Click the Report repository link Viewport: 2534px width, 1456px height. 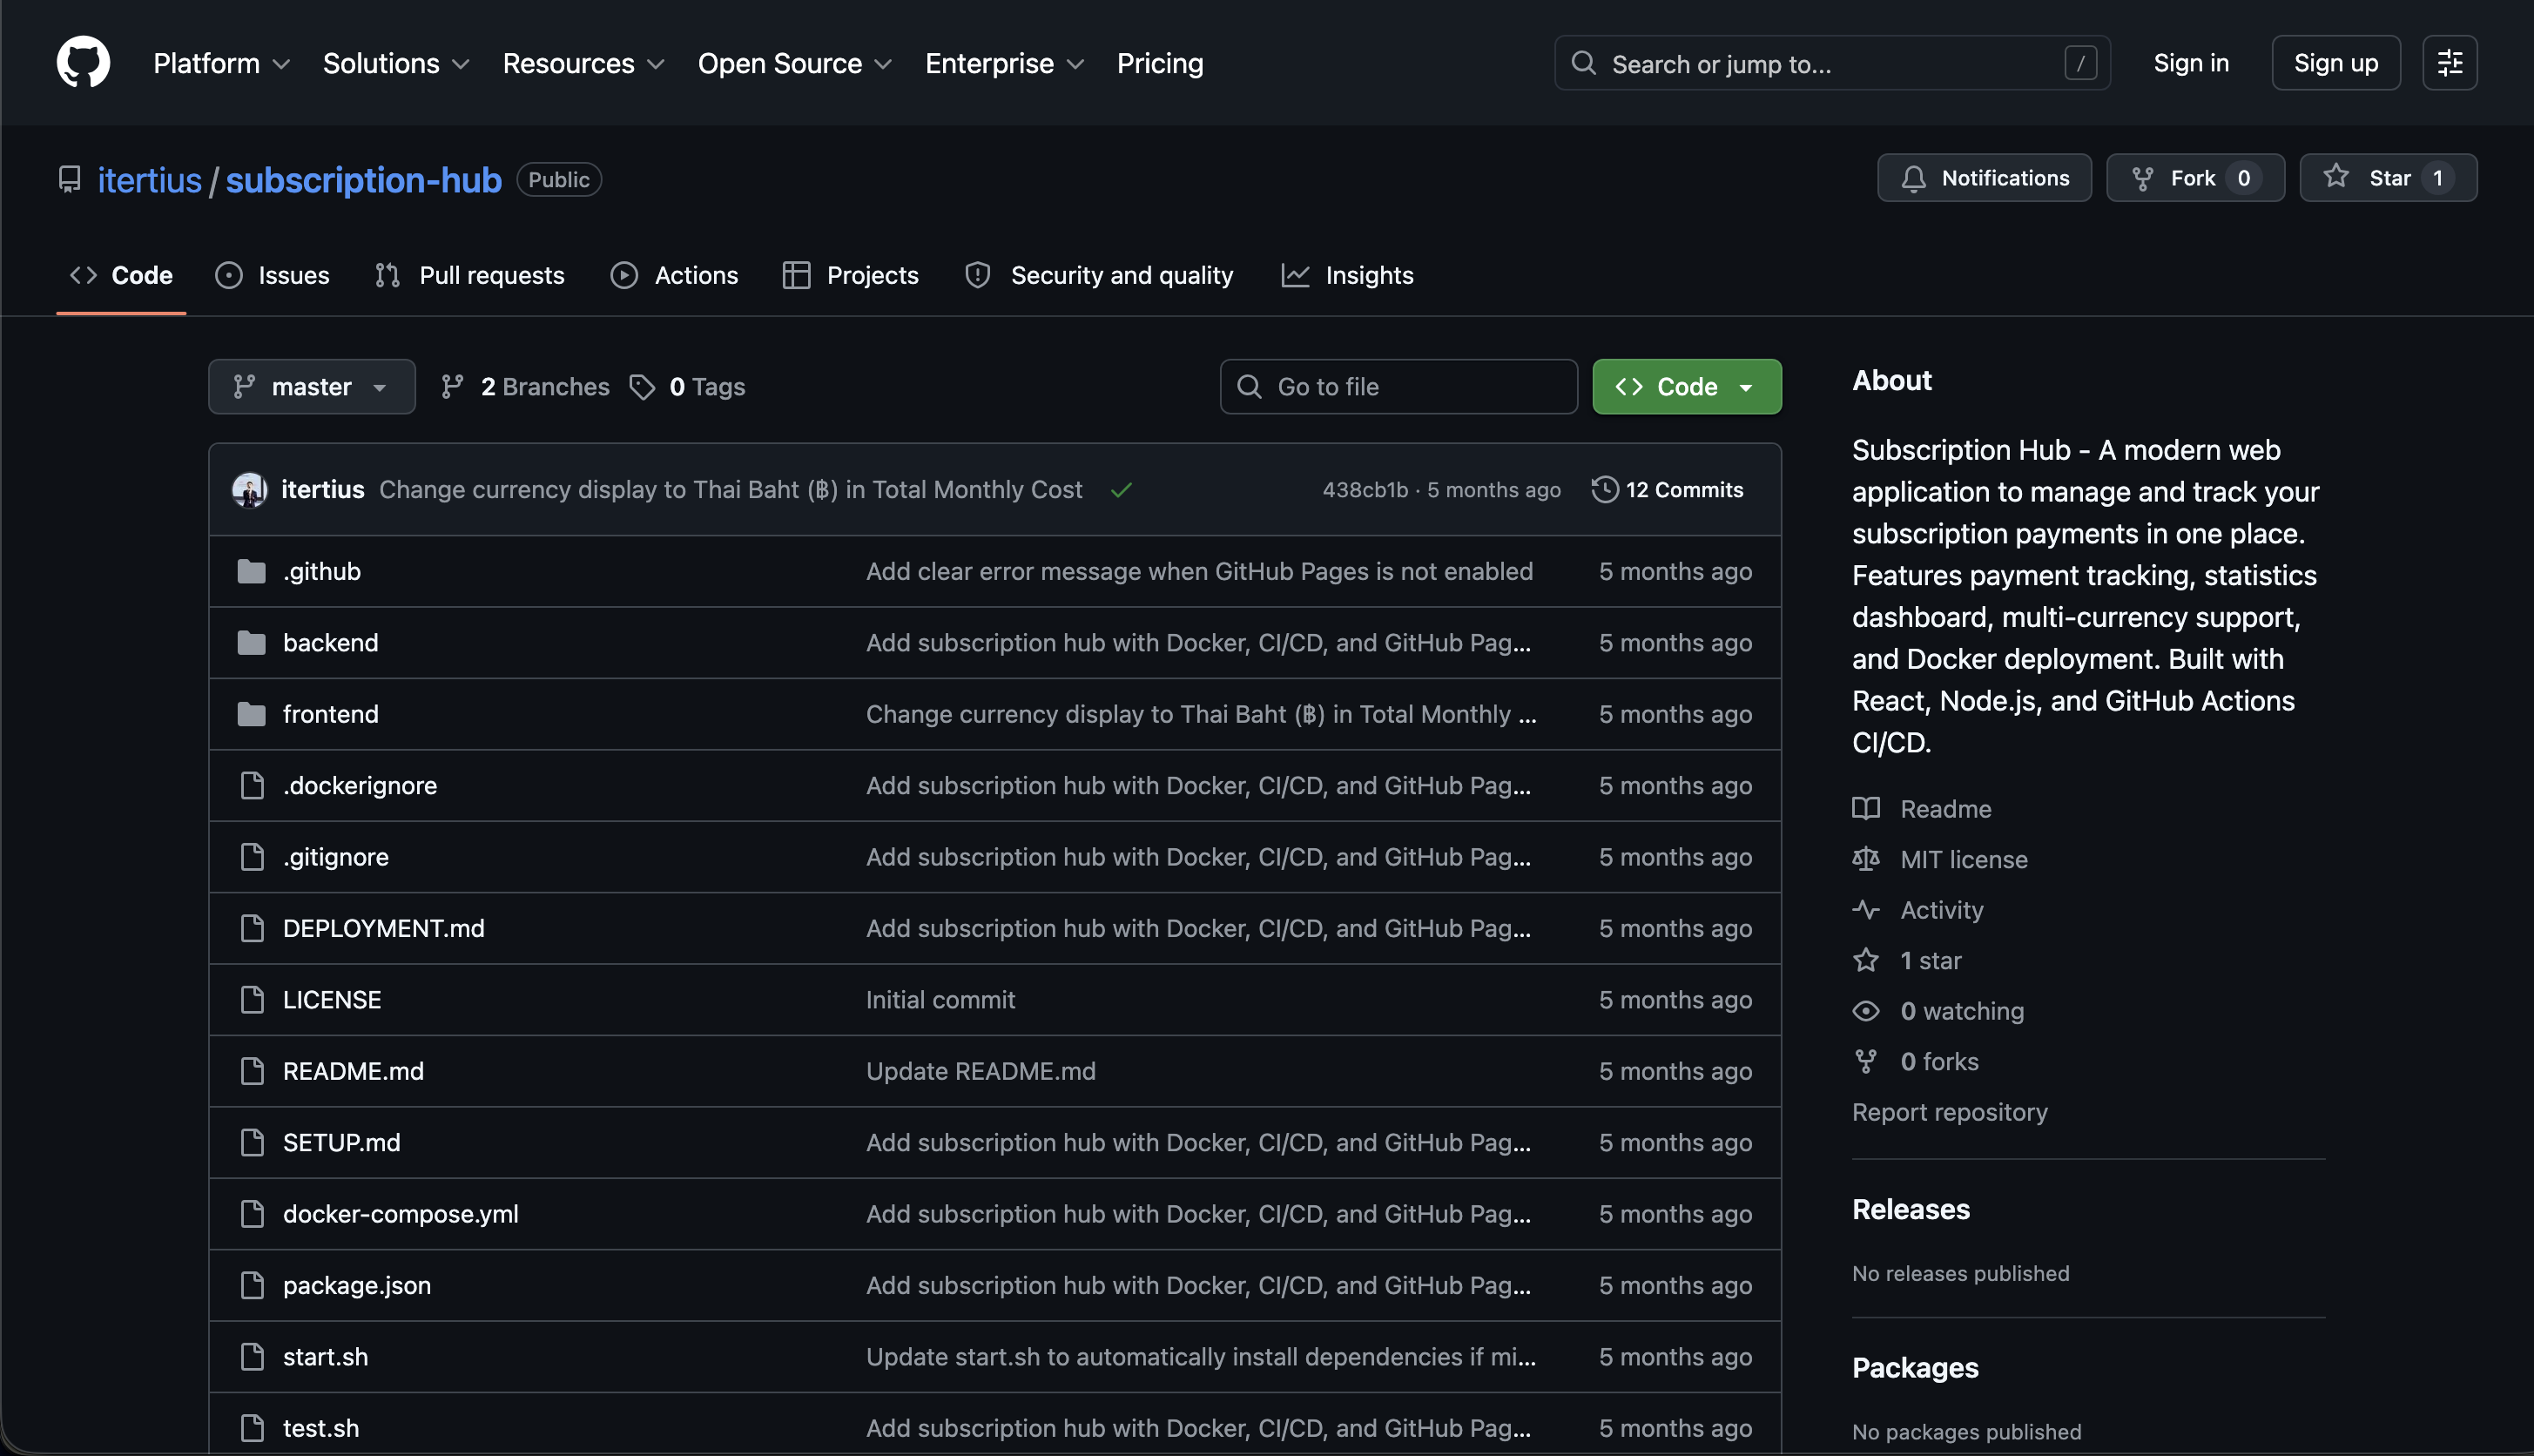[1949, 1111]
